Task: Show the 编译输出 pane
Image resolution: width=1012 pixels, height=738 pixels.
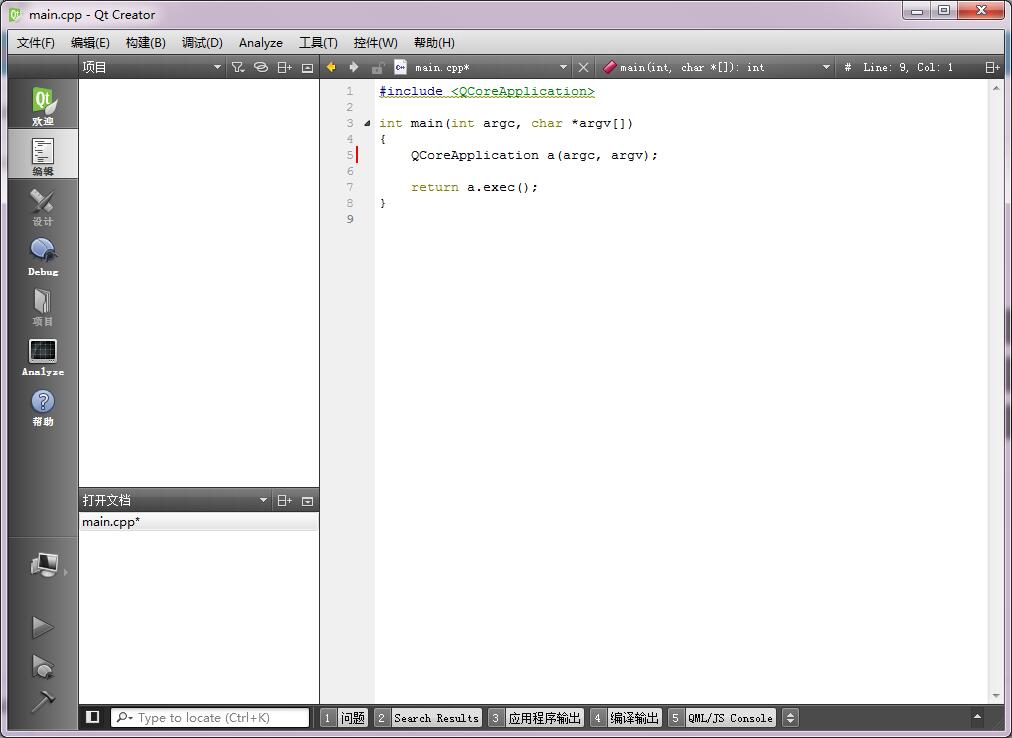Action: coord(626,717)
